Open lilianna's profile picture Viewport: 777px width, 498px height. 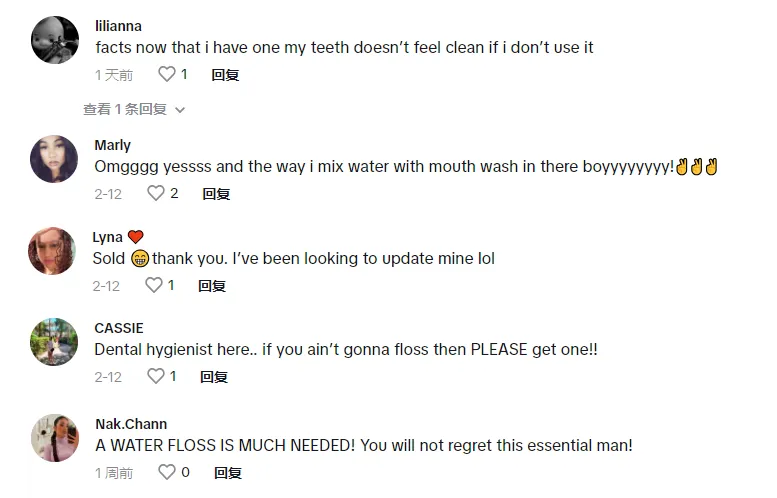click(55, 40)
